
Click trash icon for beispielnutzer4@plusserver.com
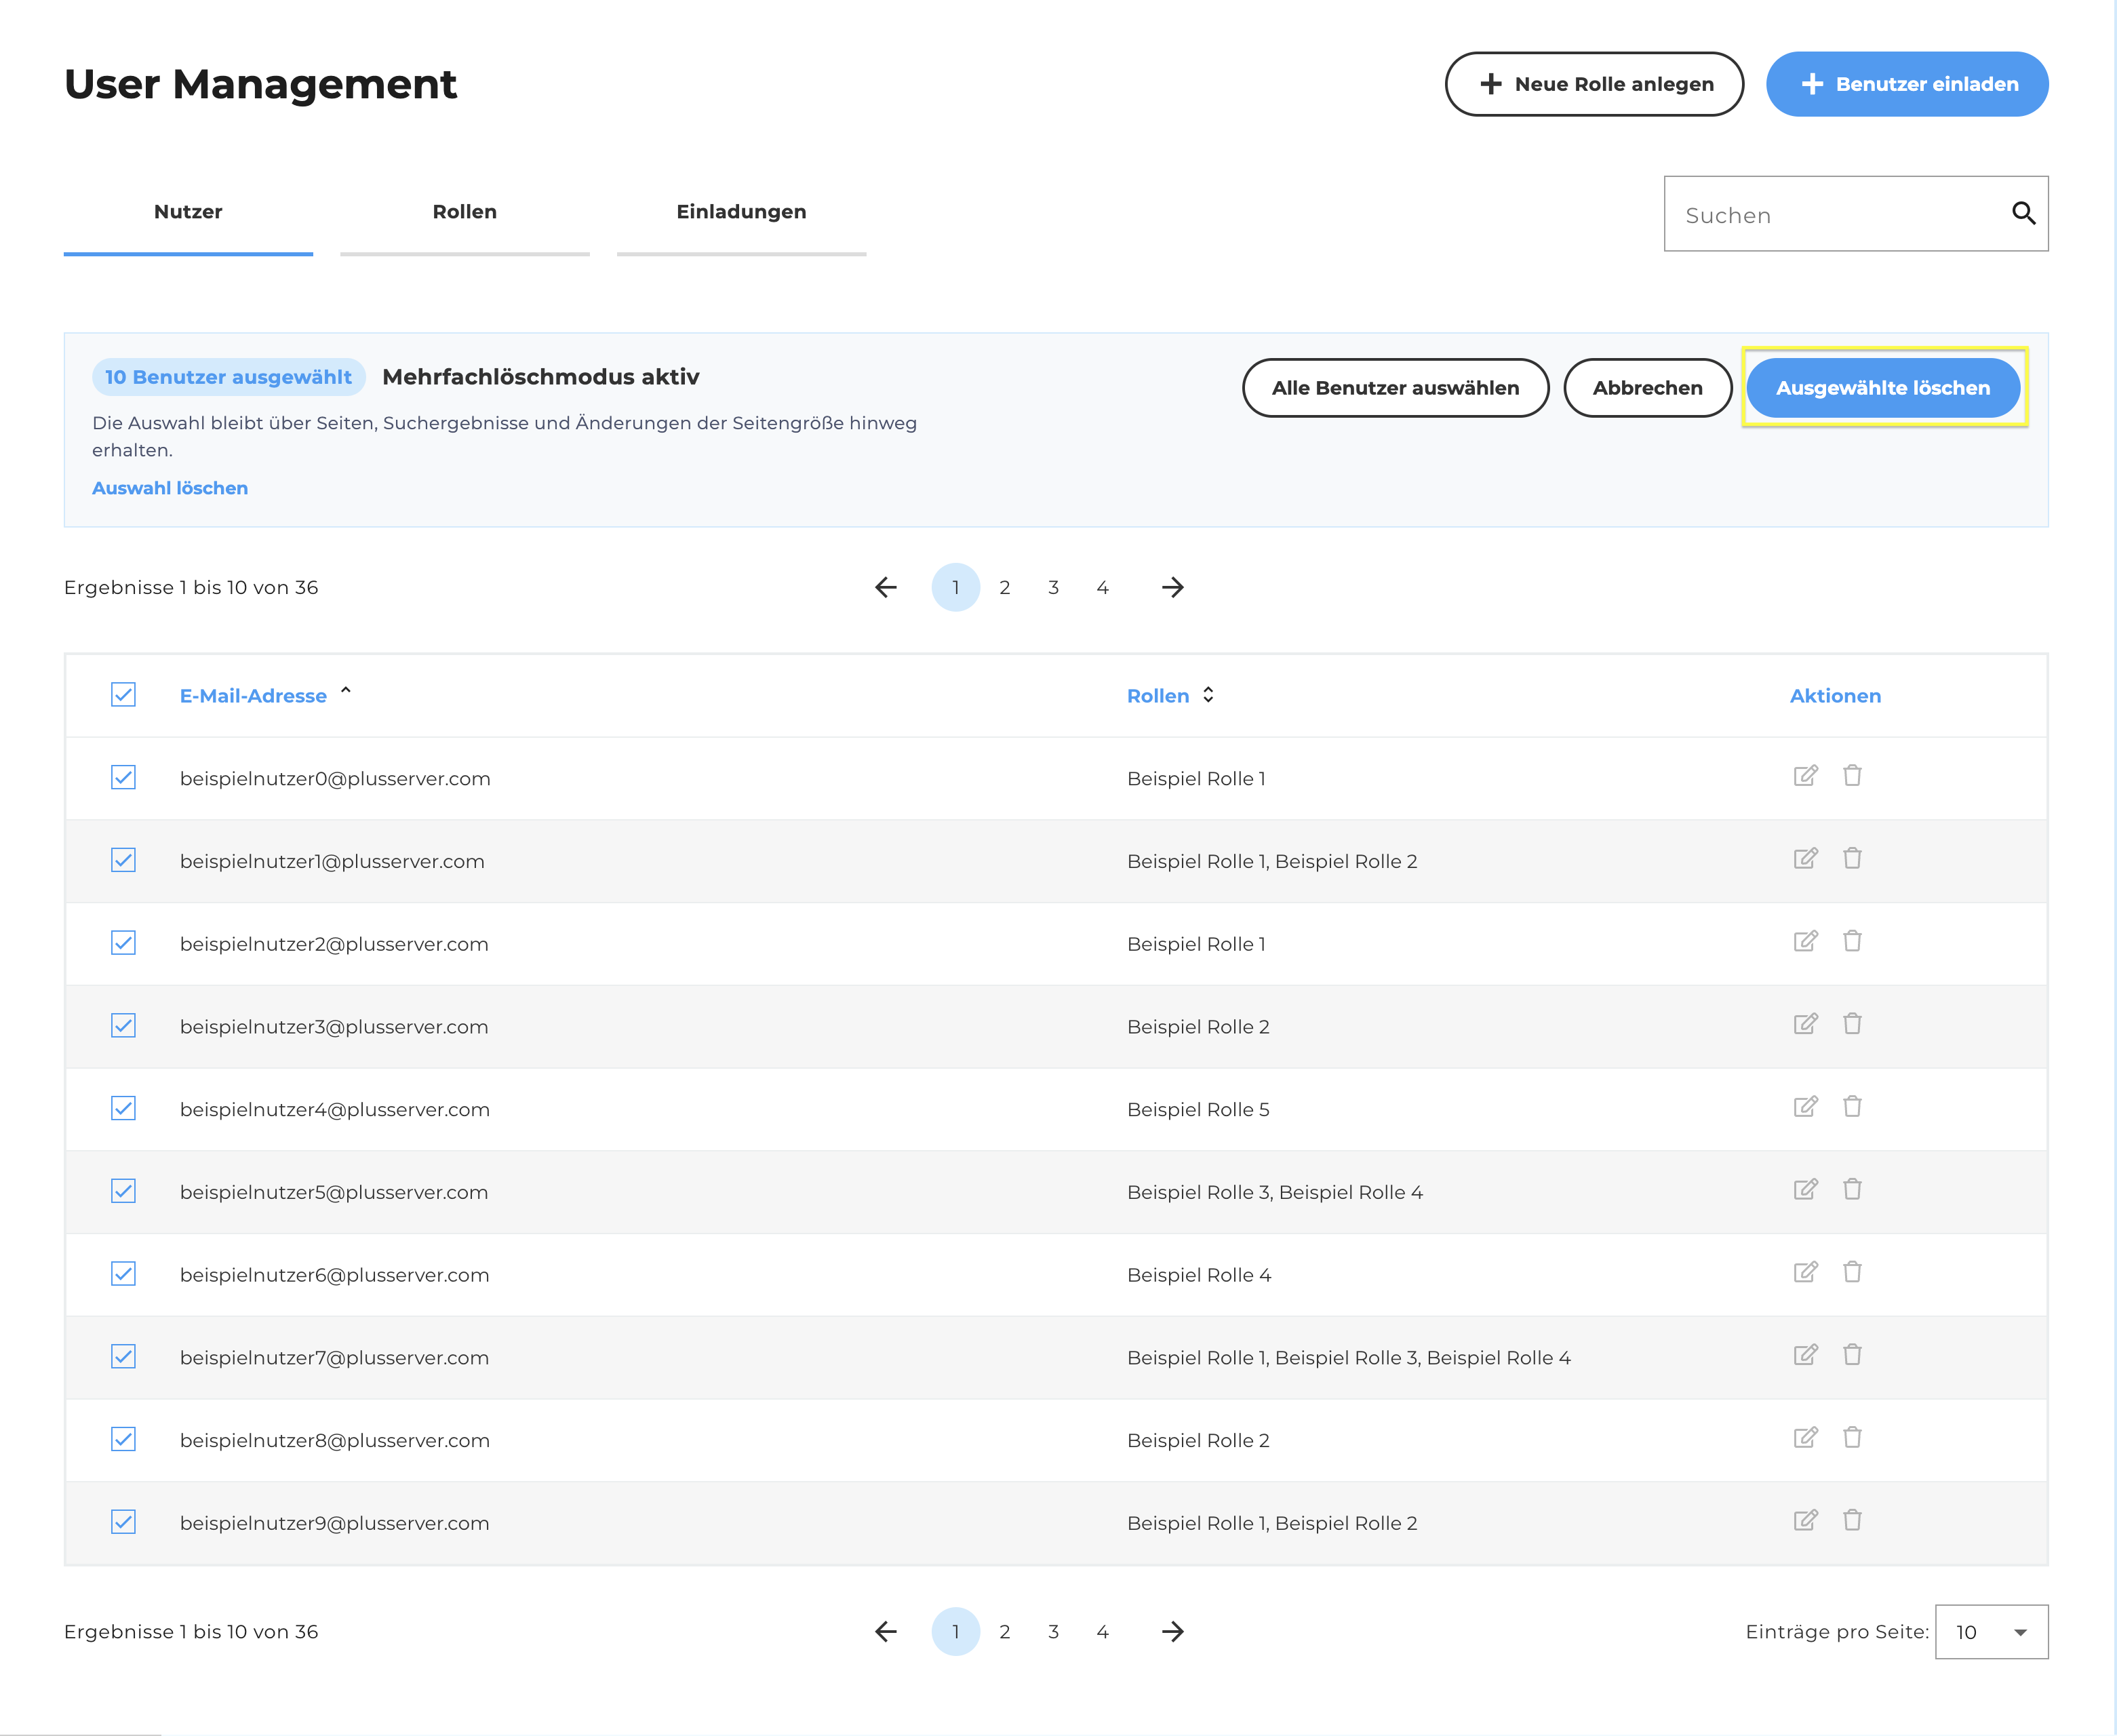(1852, 1107)
